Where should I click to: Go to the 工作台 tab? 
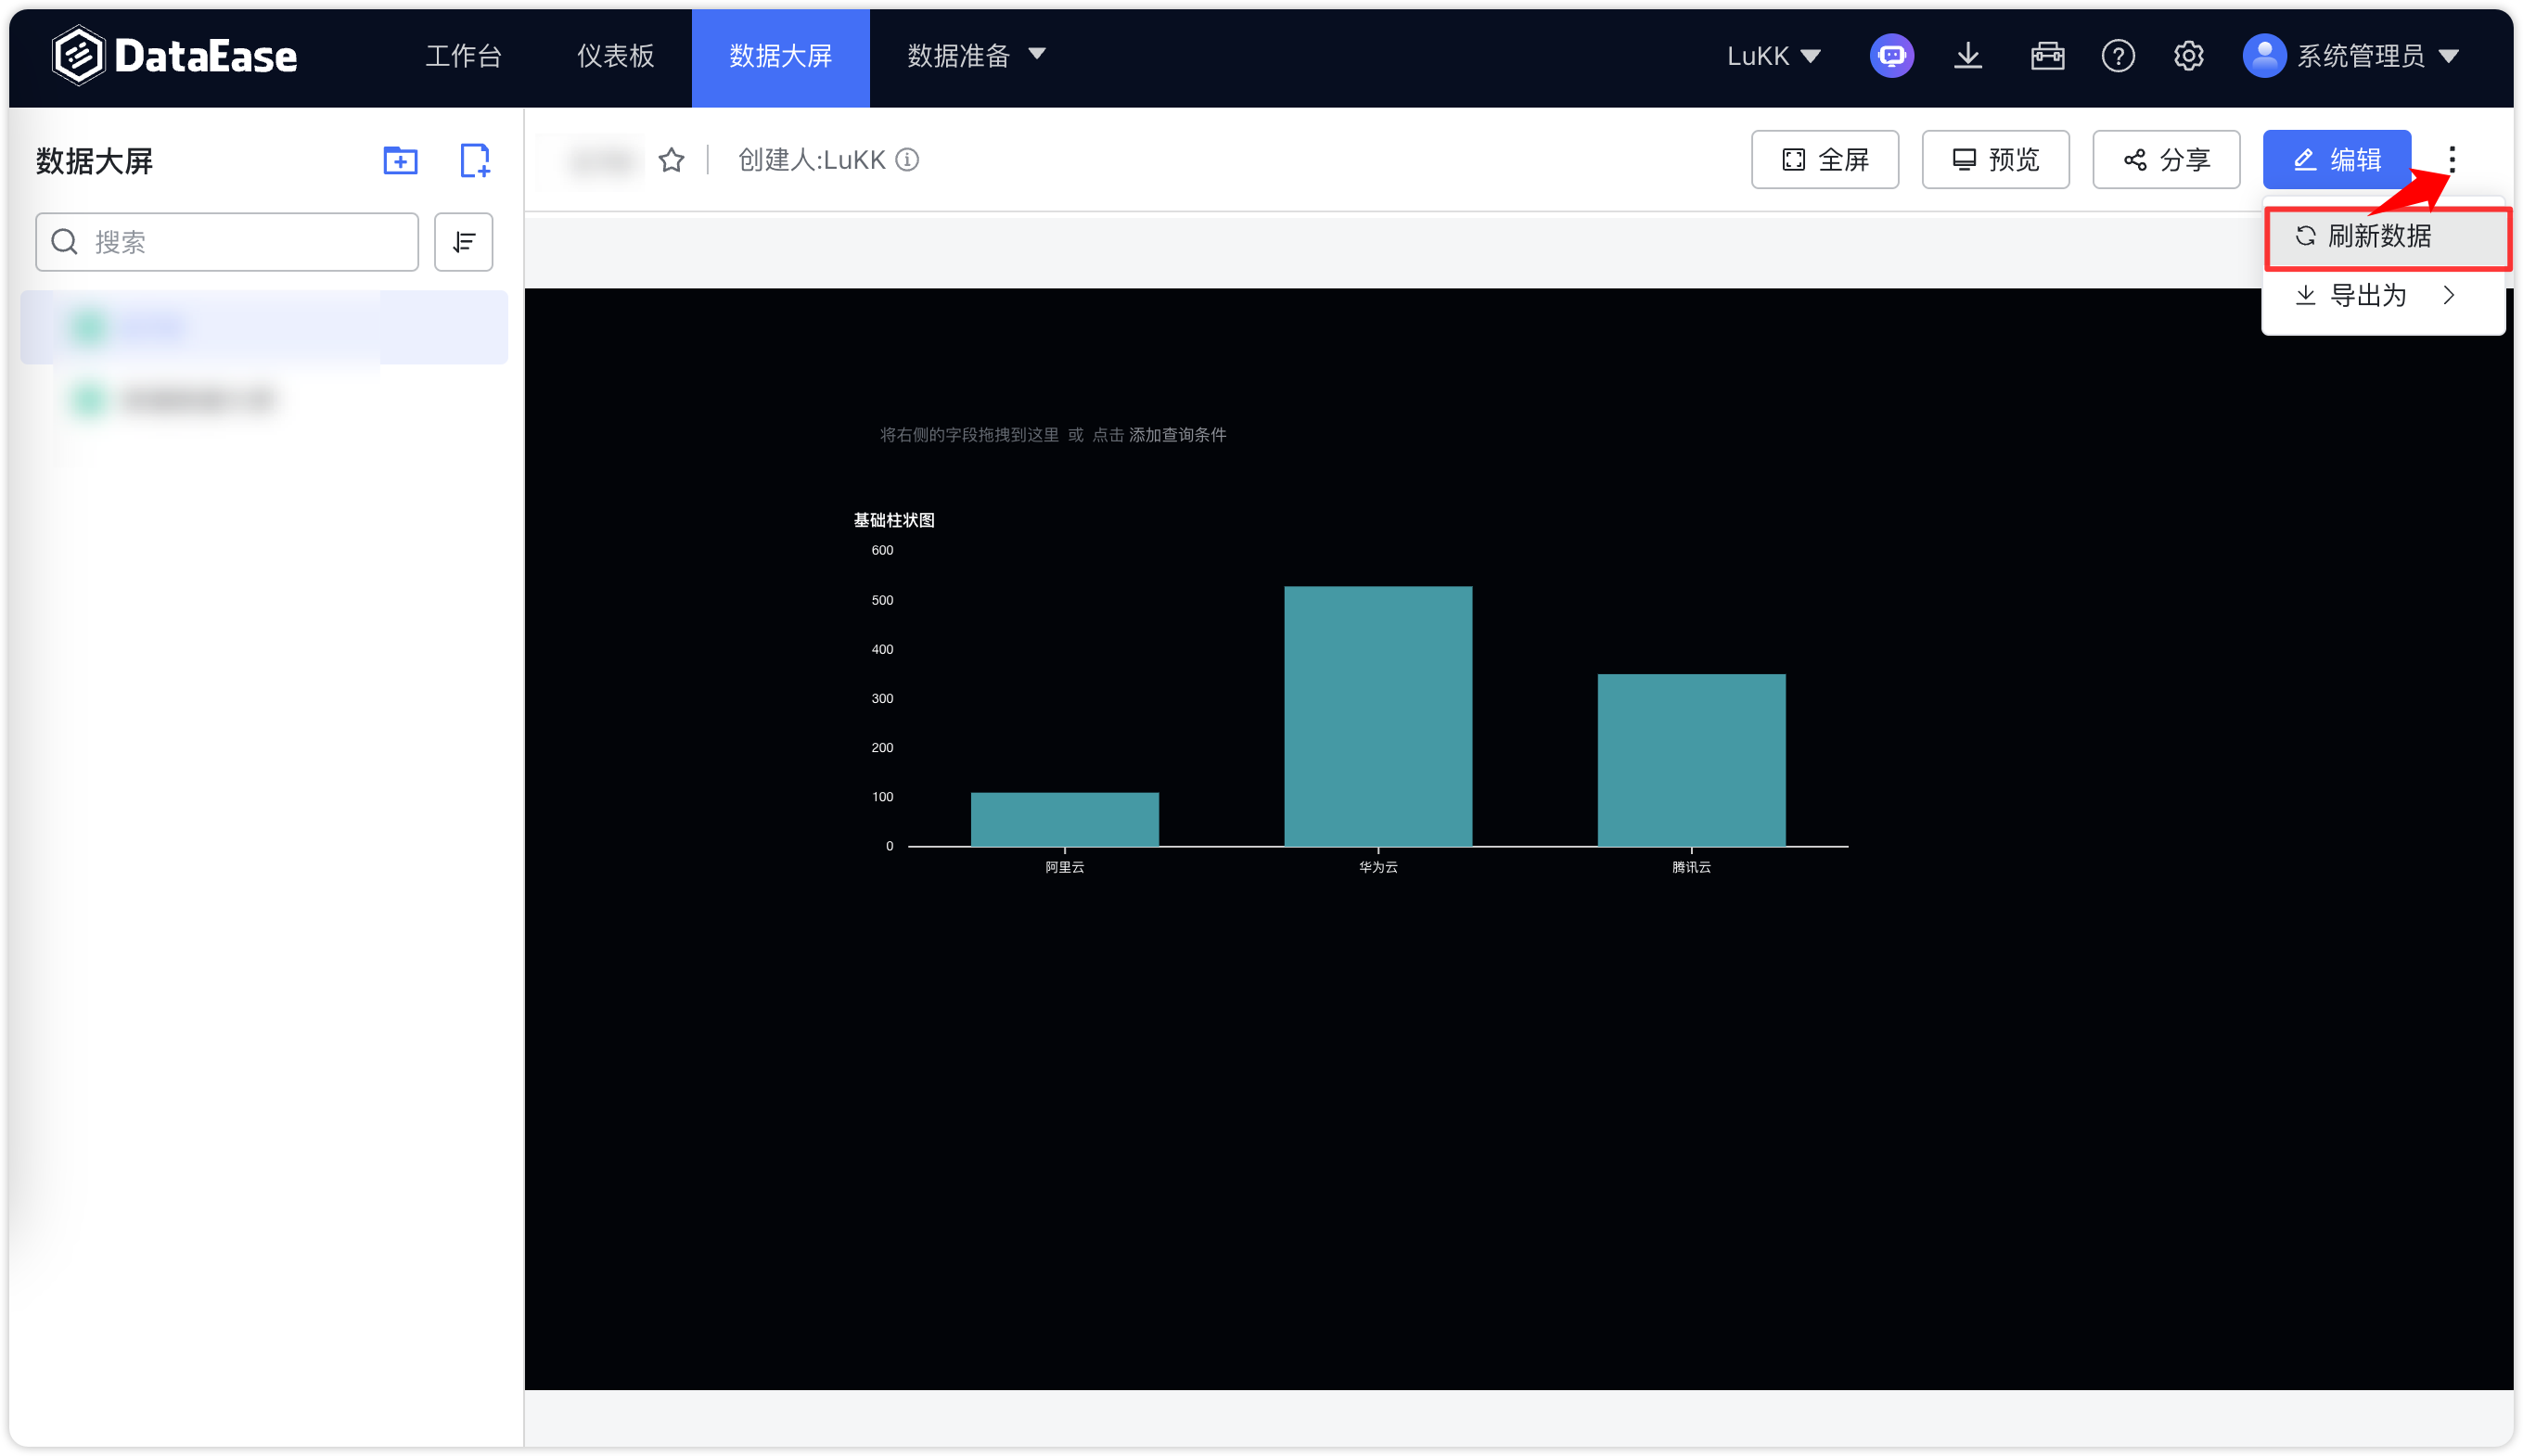tap(463, 55)
